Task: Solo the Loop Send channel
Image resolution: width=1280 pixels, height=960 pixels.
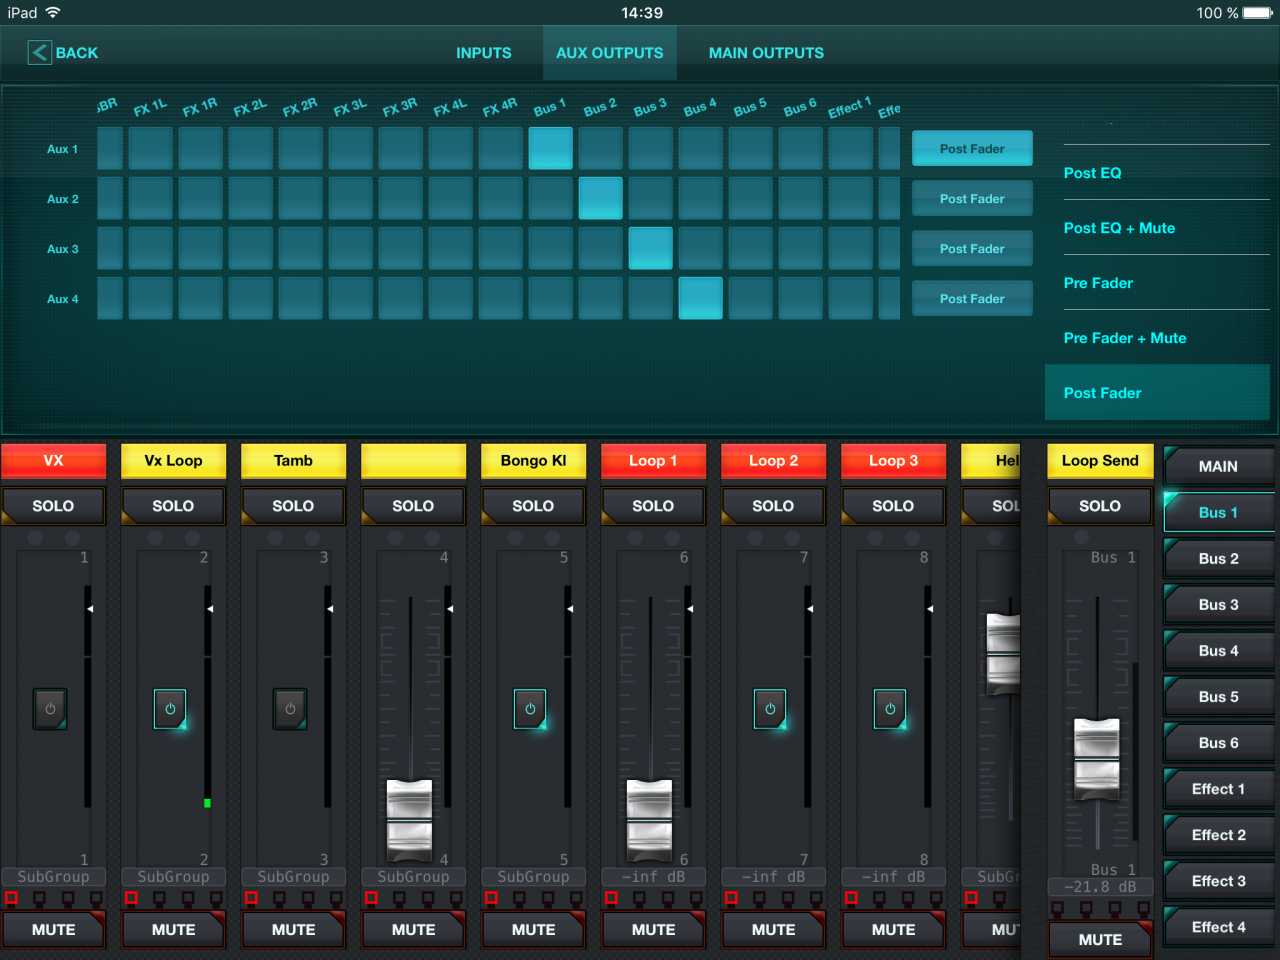Action: pos(1100,506)
